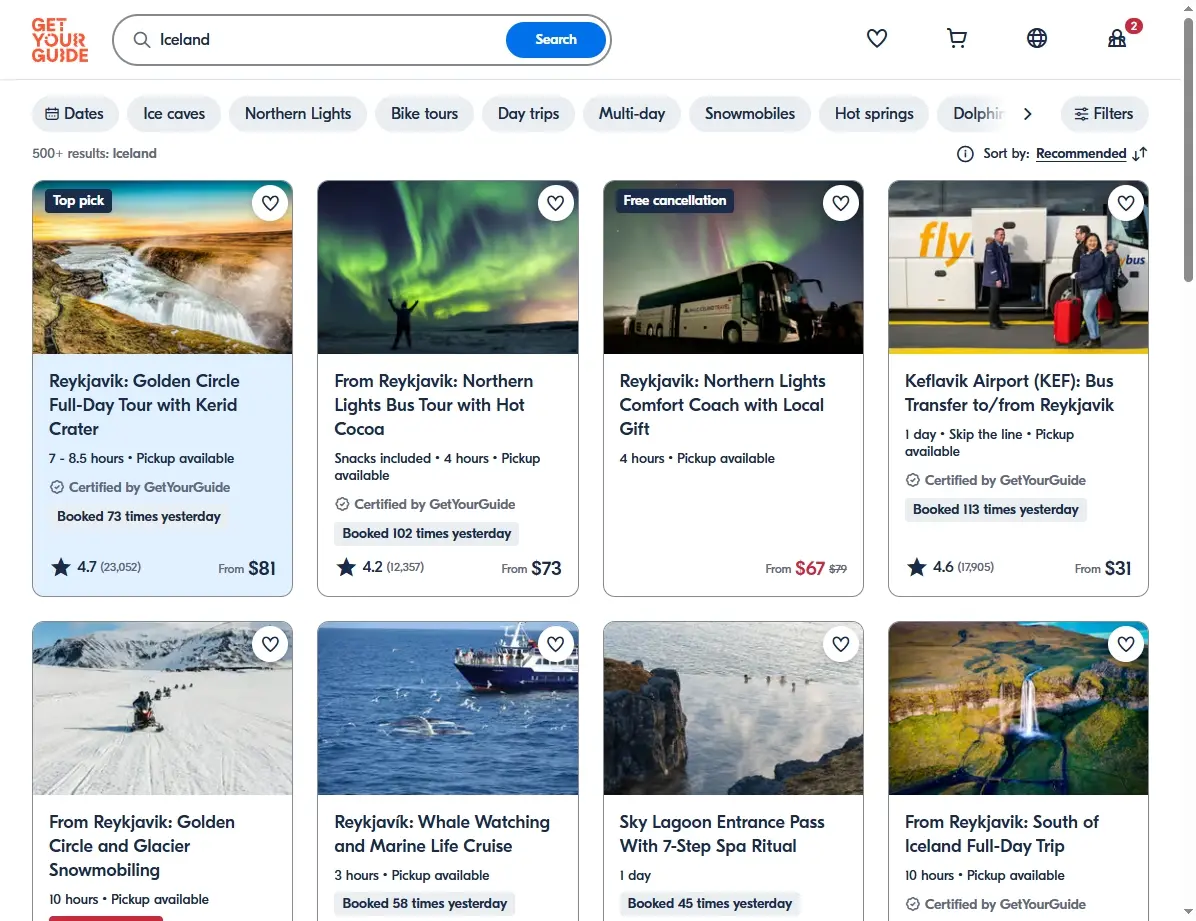The width and height of the screenshot is (1196, 921).
Task: Click the From $31 price
Action: 1103,568
